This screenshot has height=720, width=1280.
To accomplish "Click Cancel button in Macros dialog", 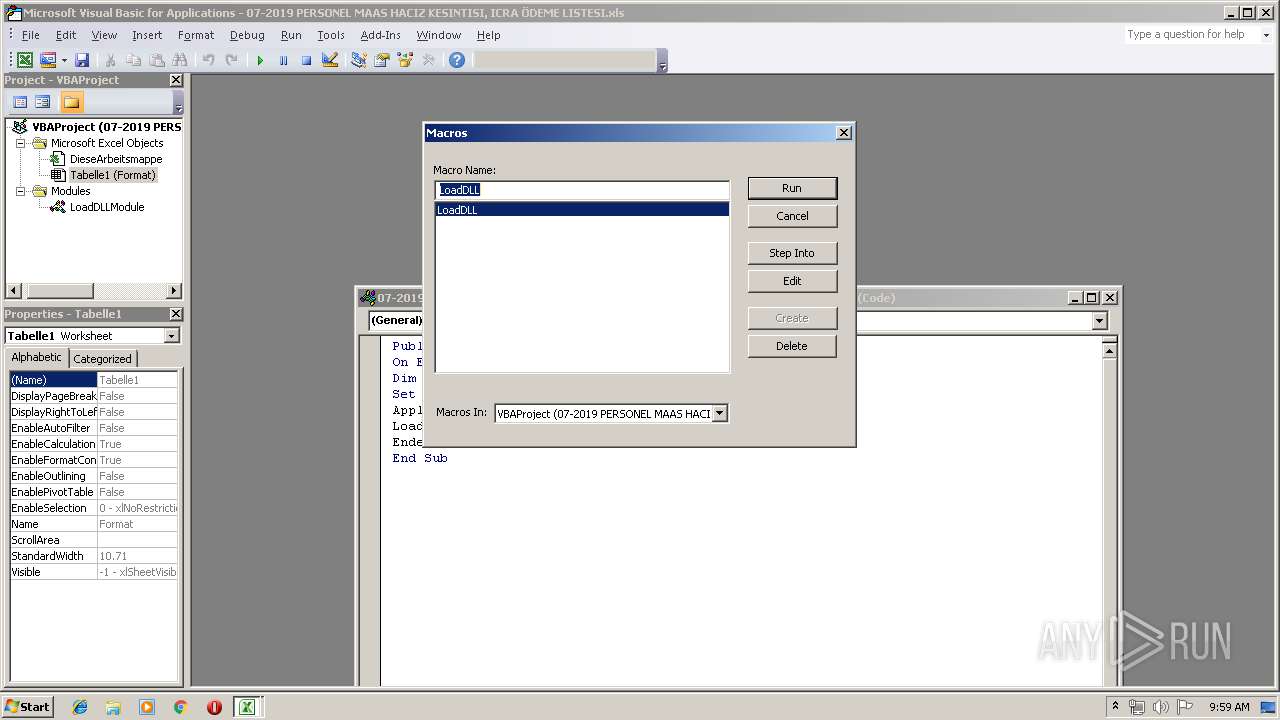I will [x=792, y=216].
